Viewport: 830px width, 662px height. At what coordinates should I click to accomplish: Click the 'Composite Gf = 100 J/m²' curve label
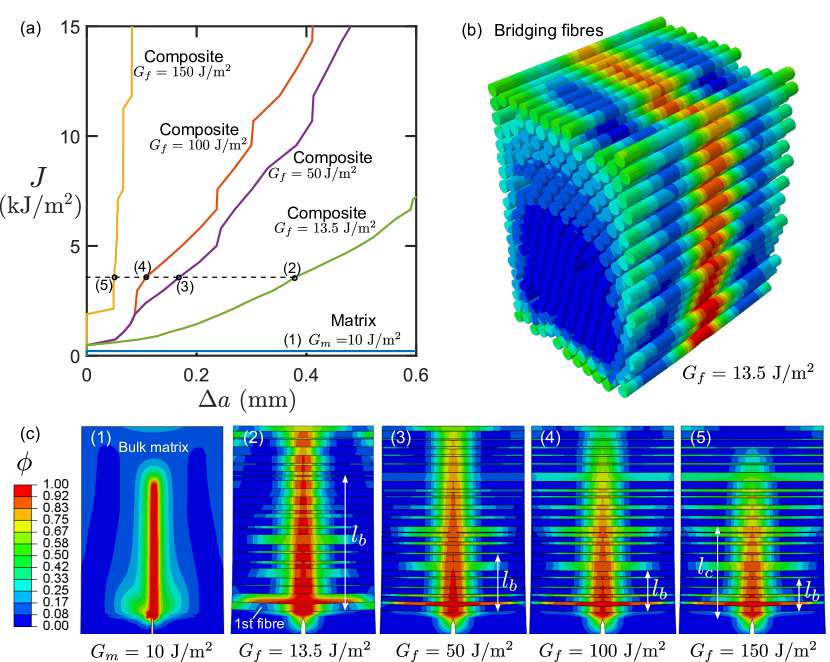pos(199,137)
